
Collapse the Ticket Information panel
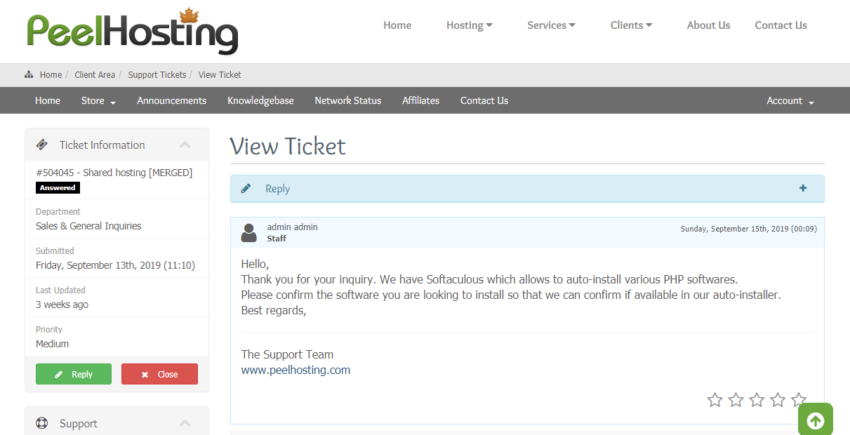click(185, 145)
